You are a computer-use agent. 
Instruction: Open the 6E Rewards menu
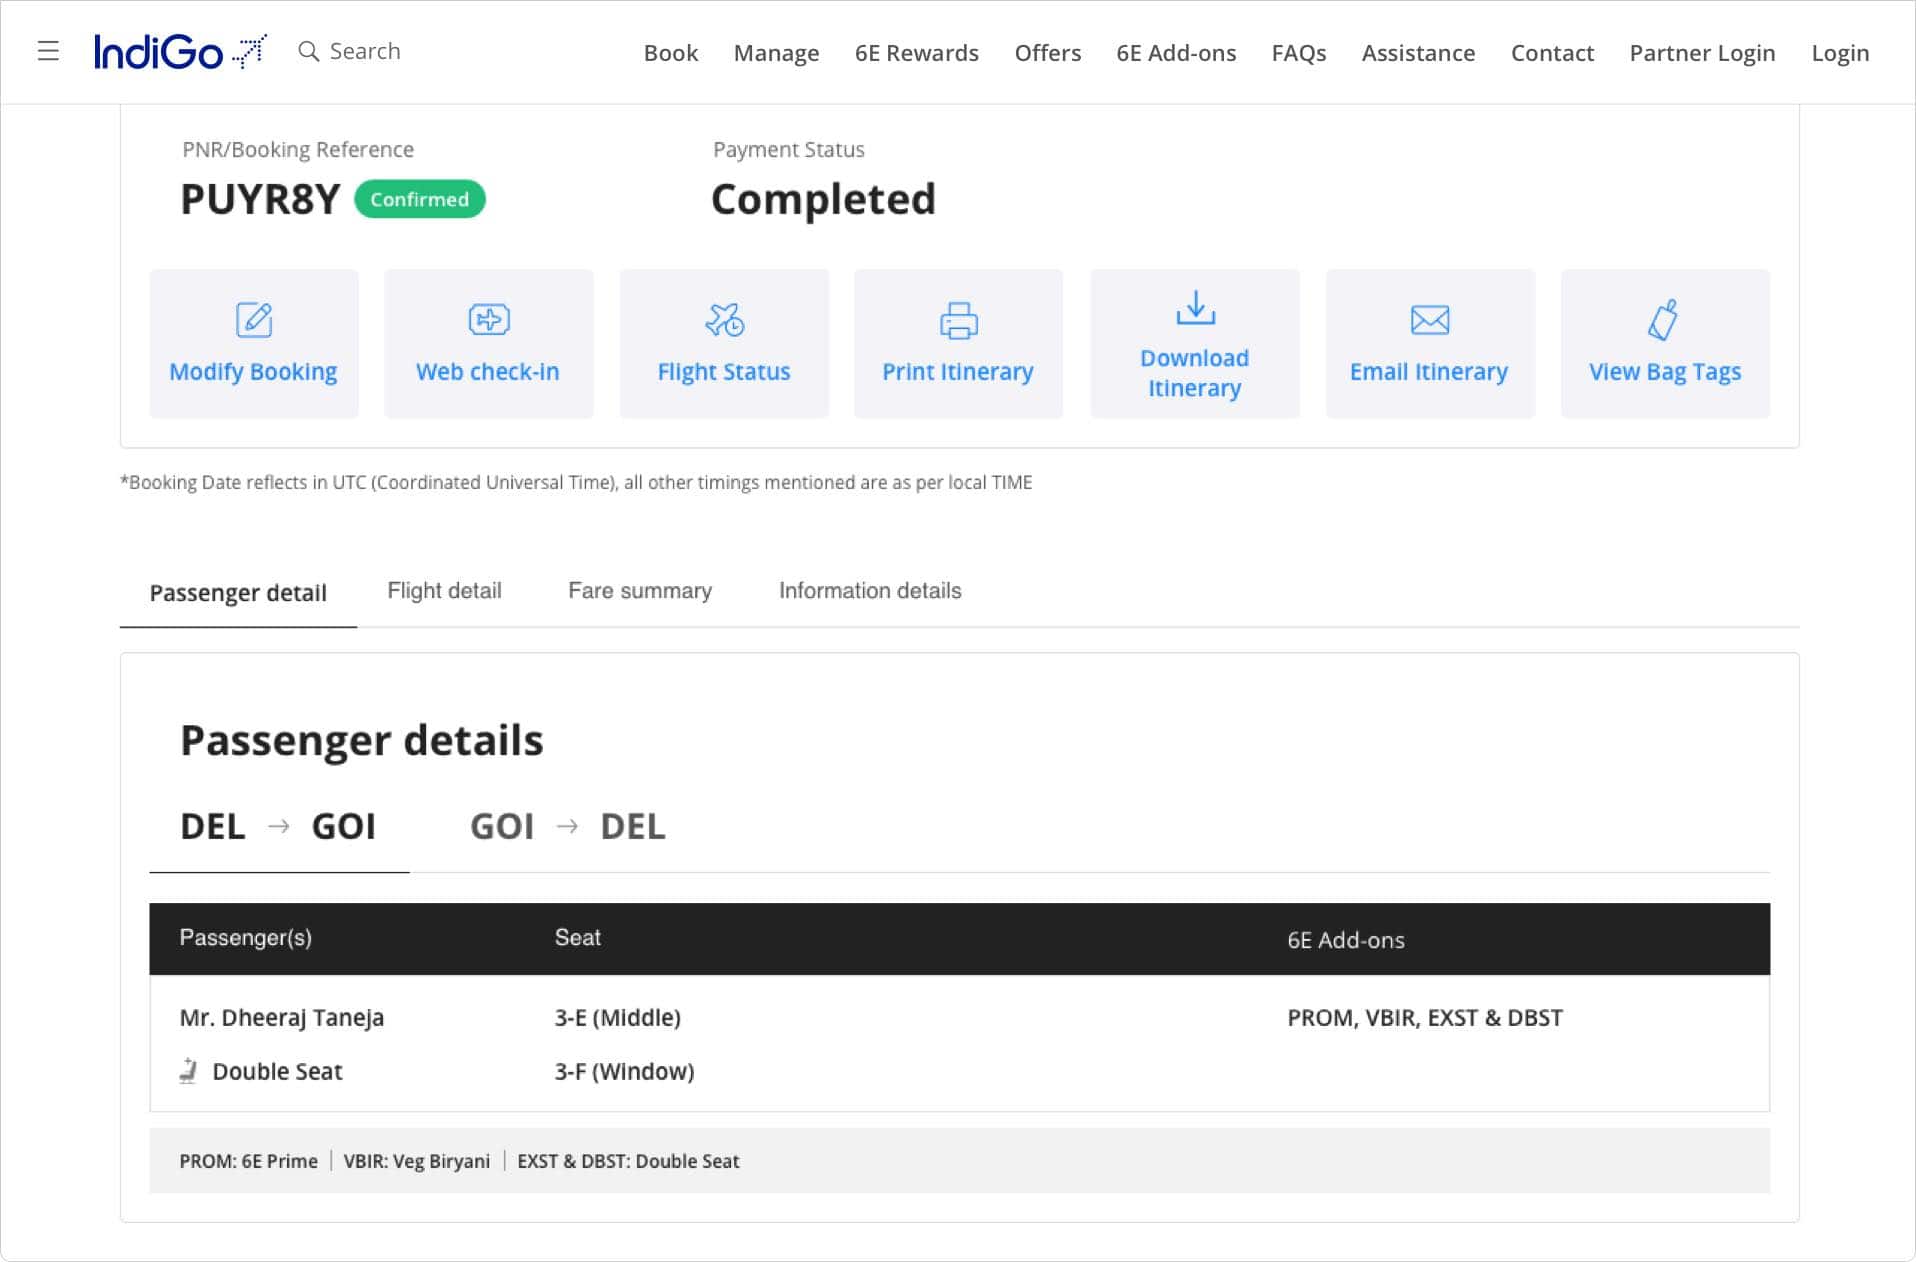[916, 53]
